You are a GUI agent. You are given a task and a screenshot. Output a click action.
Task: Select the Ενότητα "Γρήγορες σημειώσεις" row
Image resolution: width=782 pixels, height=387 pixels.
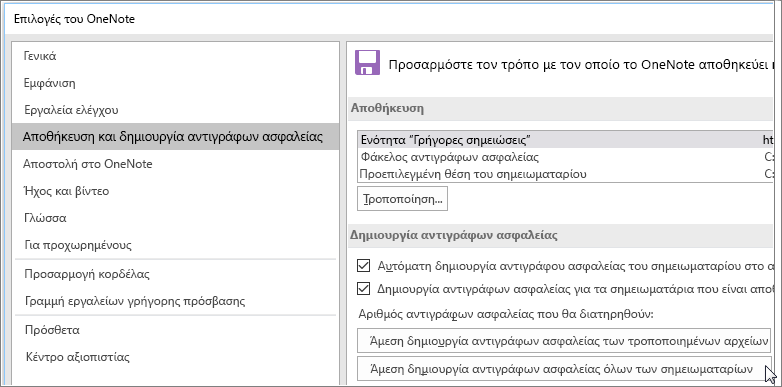coord(566,139)
